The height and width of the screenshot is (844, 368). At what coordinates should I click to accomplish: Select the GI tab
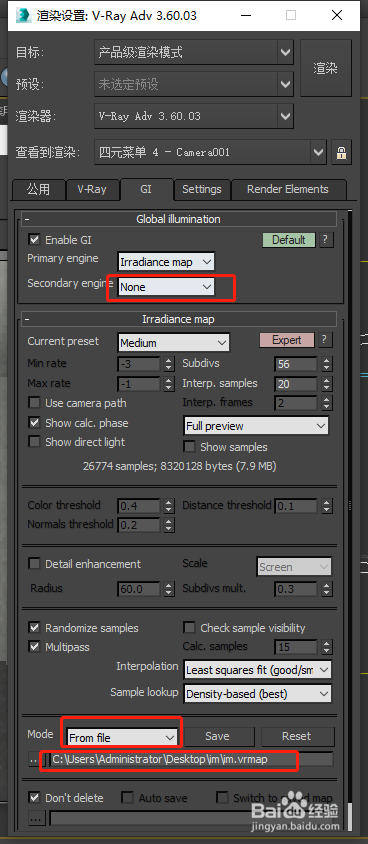click(146, 189)
